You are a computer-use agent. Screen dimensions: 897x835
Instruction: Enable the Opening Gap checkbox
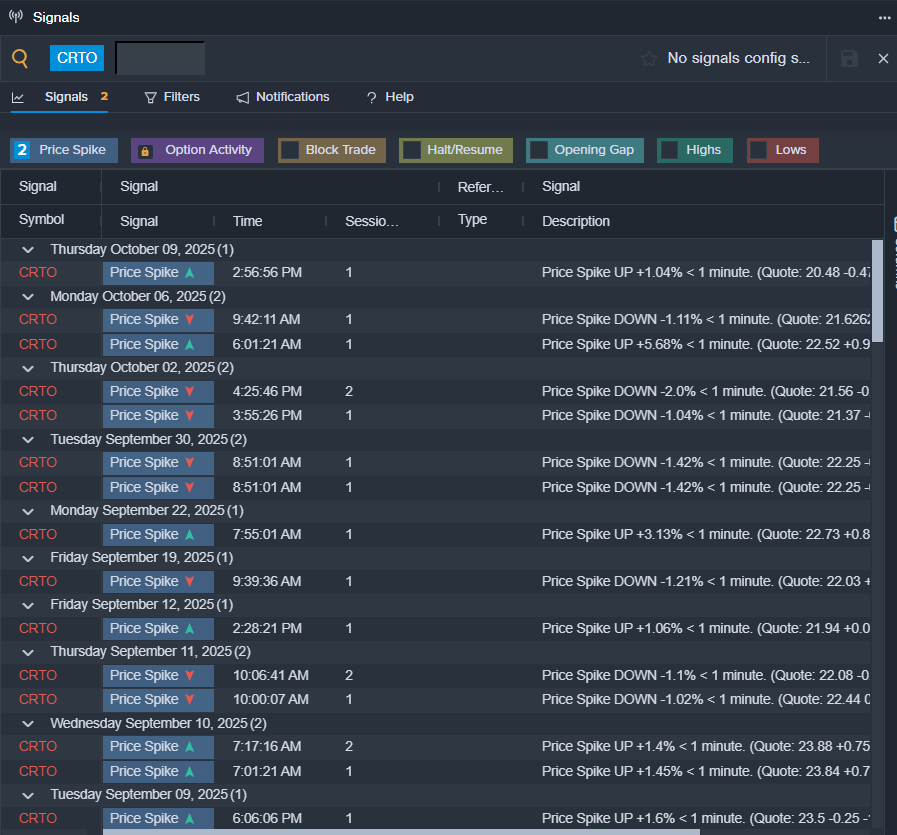pos(538,150)
